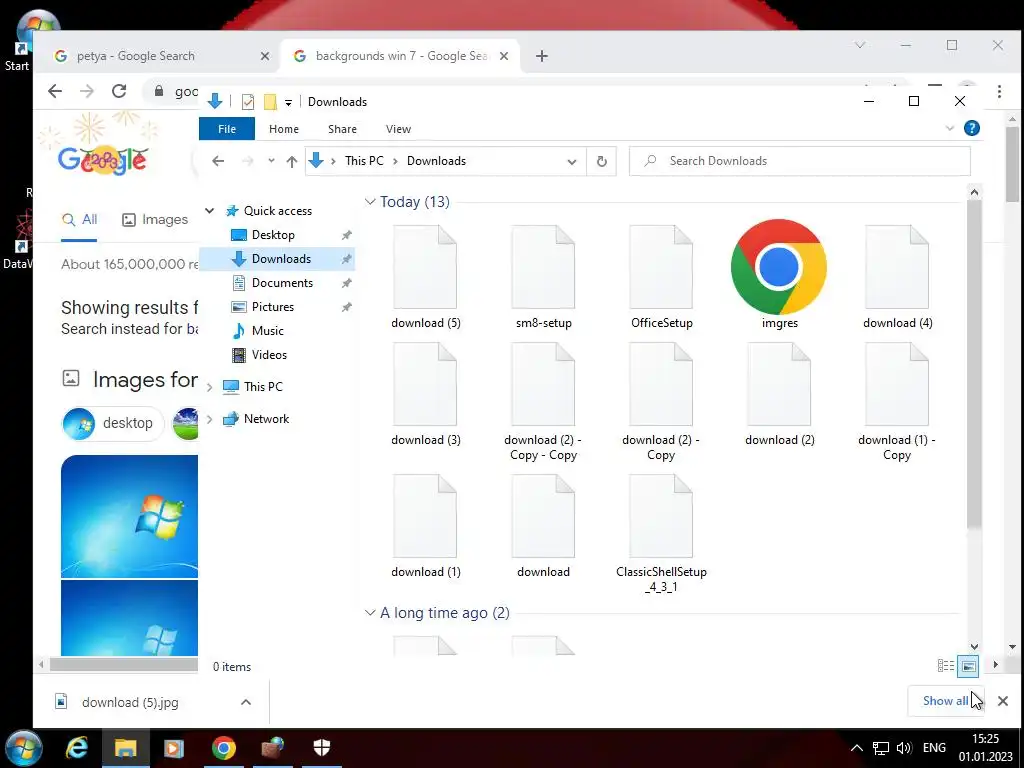Select the download (4) file
1024x768 pixels.
897,278
